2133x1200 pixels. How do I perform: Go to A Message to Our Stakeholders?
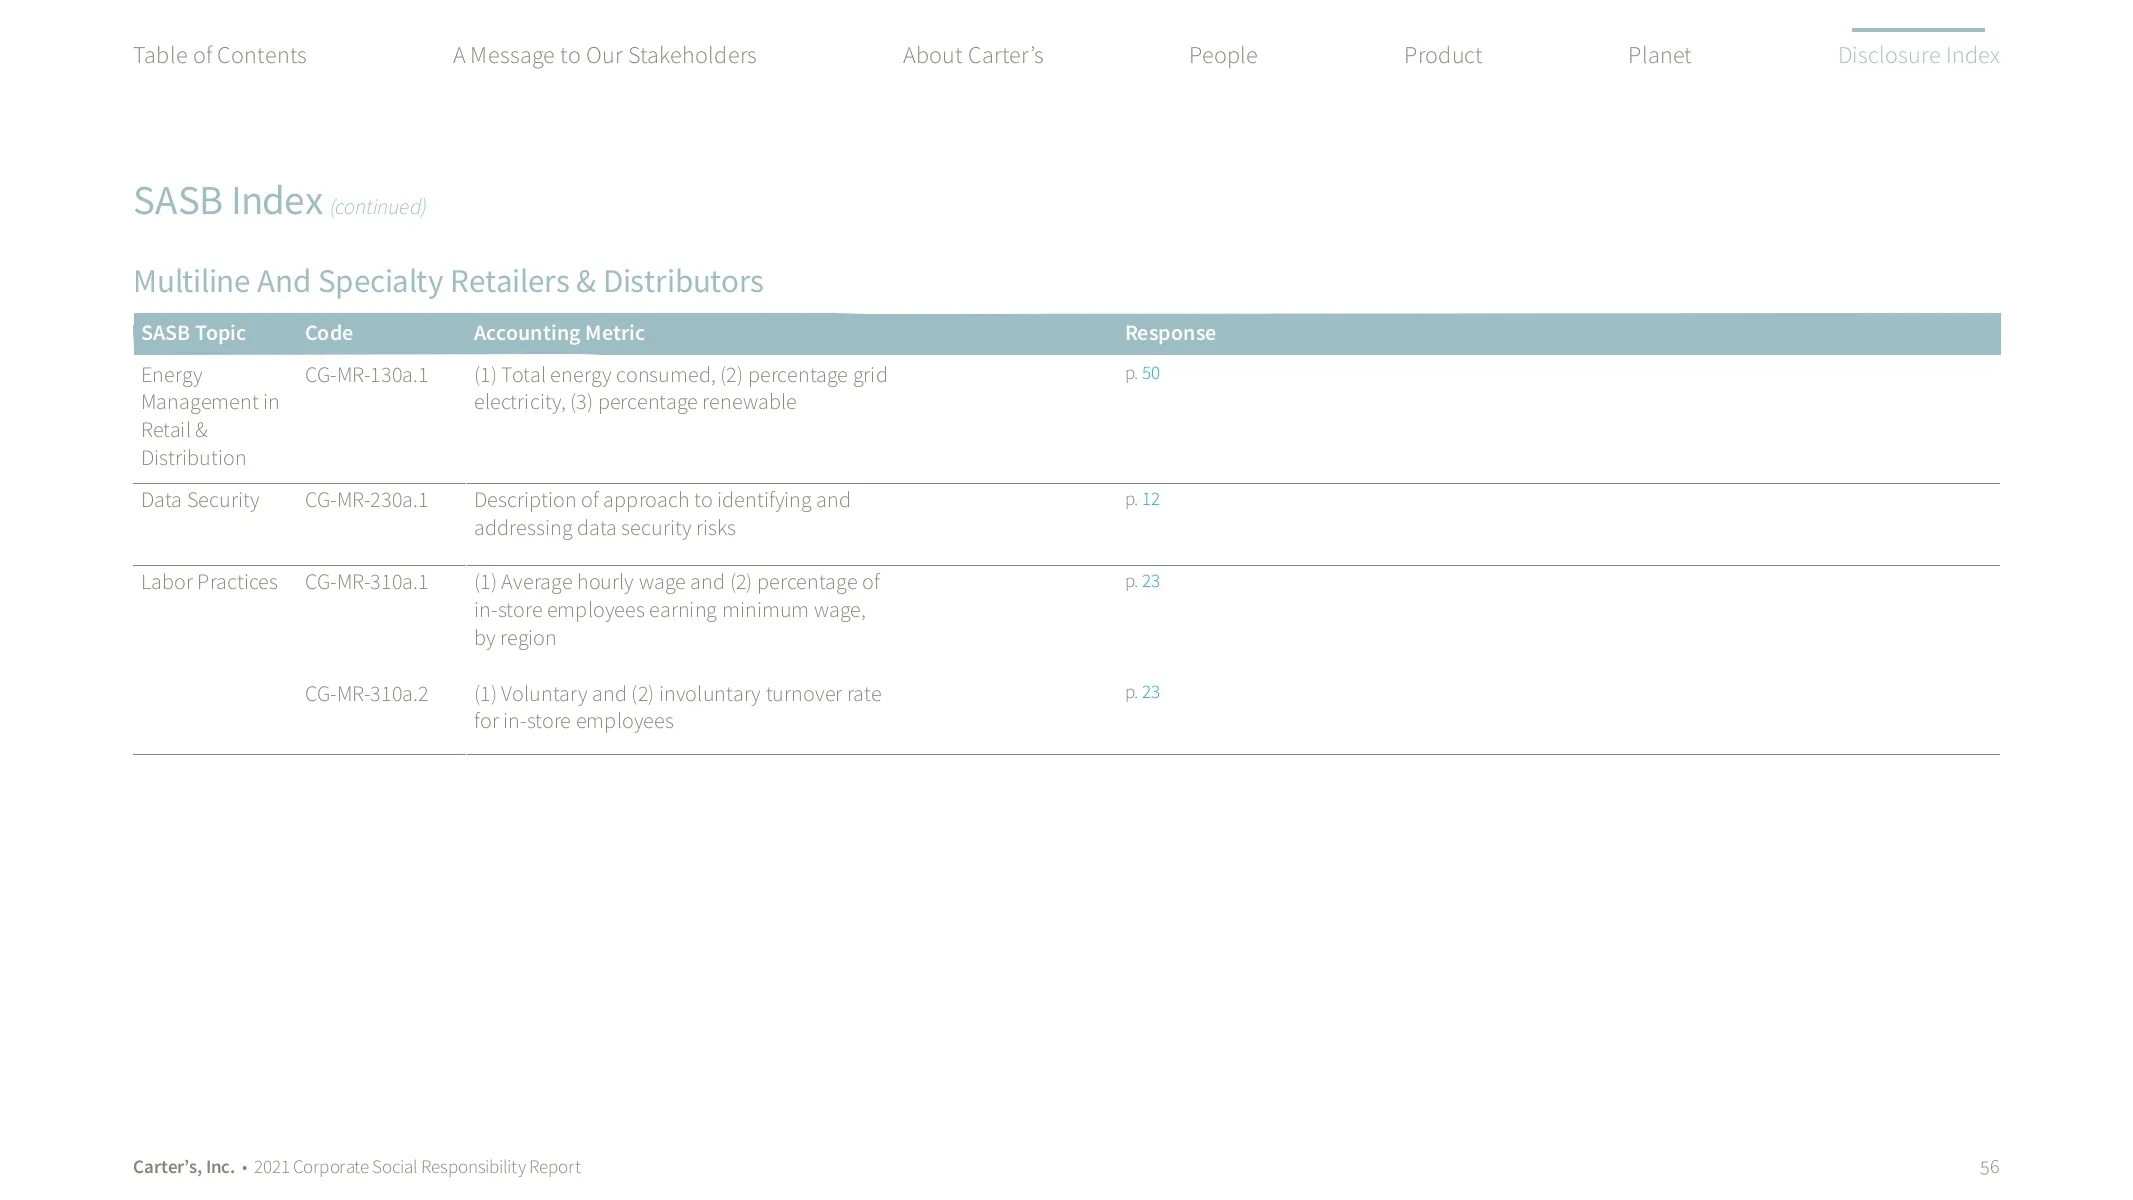604,55
